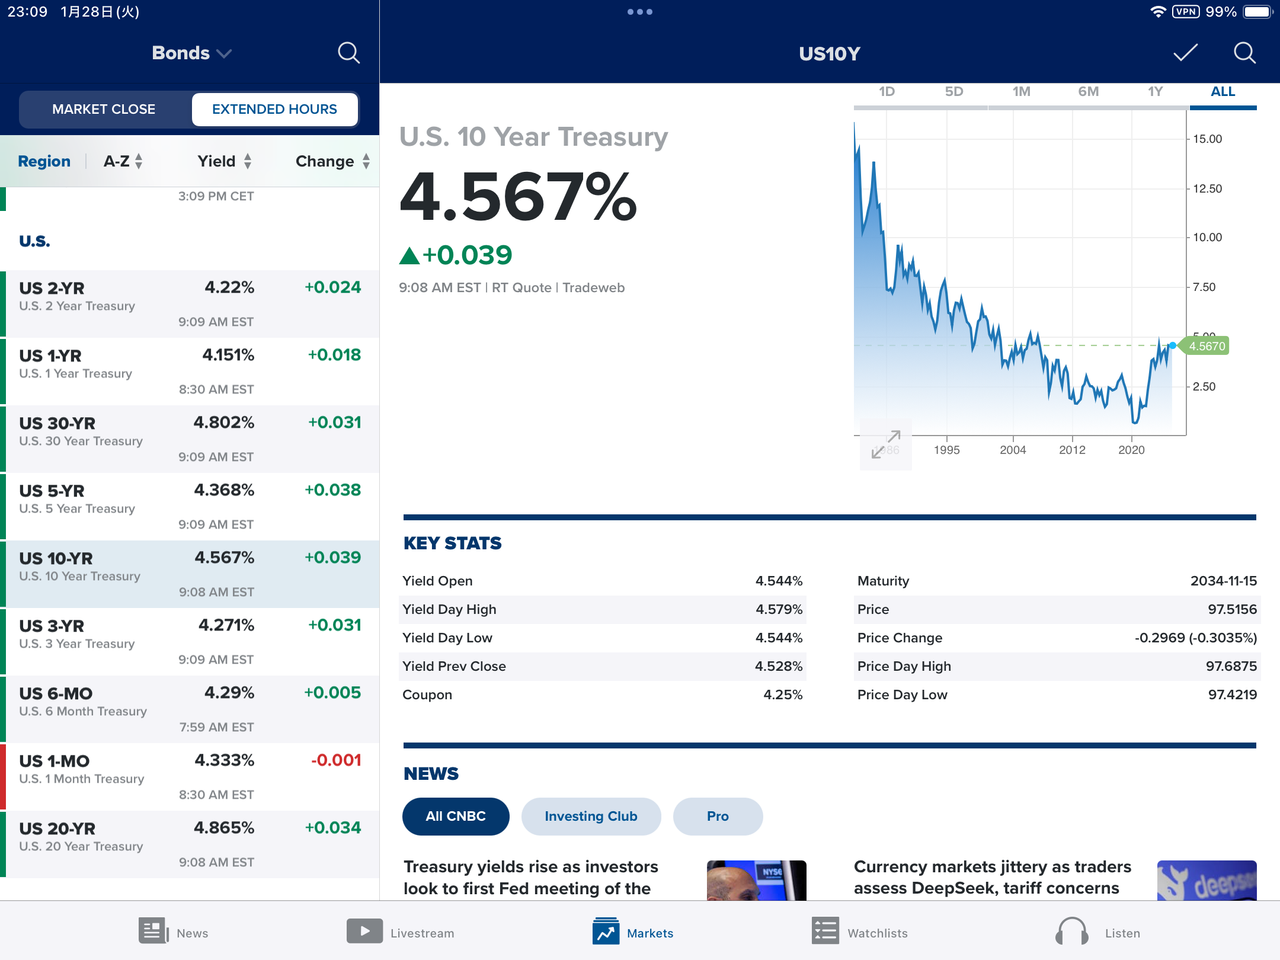Tap the search icon beside US10Y header

click(x=1244, y=53)
